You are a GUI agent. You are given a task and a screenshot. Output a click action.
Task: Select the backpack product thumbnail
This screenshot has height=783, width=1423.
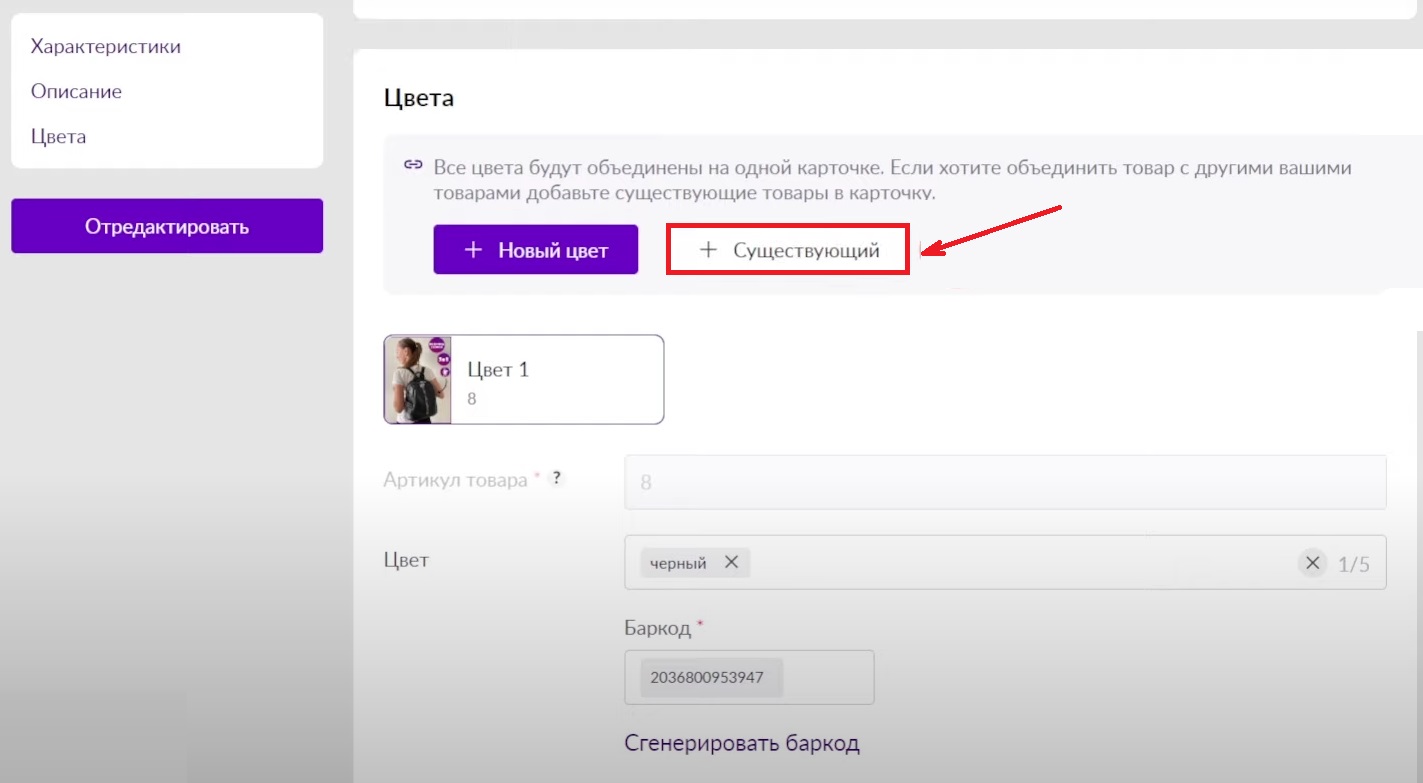pos(418,379)
